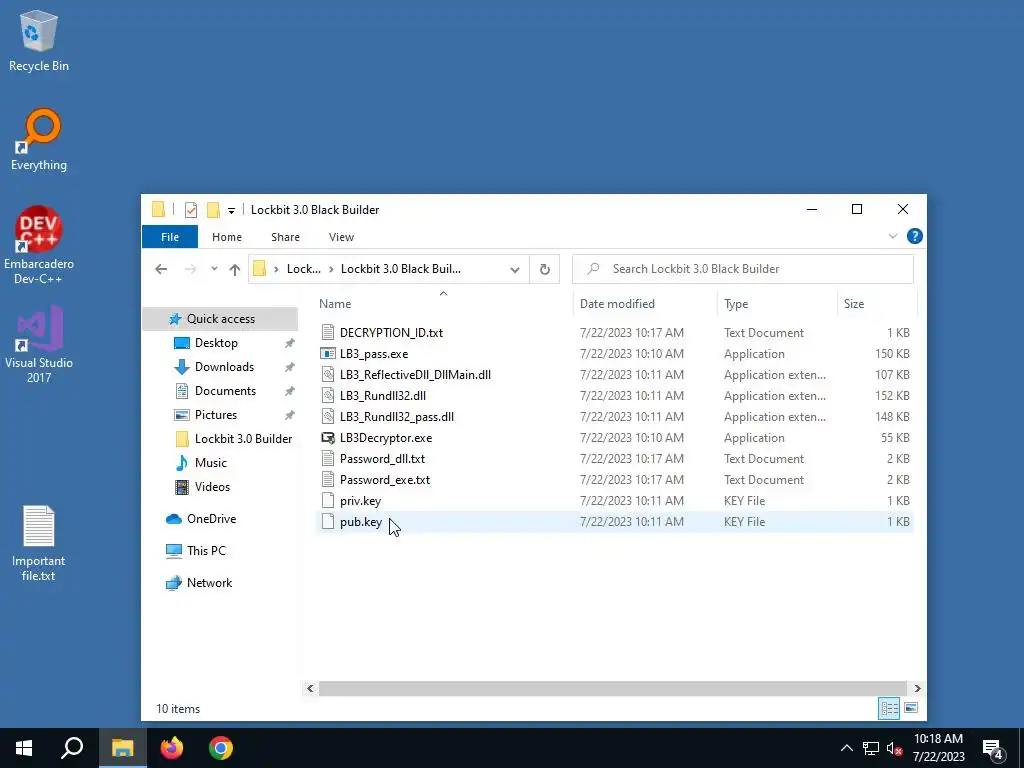1024x768 pixels.
Task: Launch the Everything search shortcut
Action: 39,140
